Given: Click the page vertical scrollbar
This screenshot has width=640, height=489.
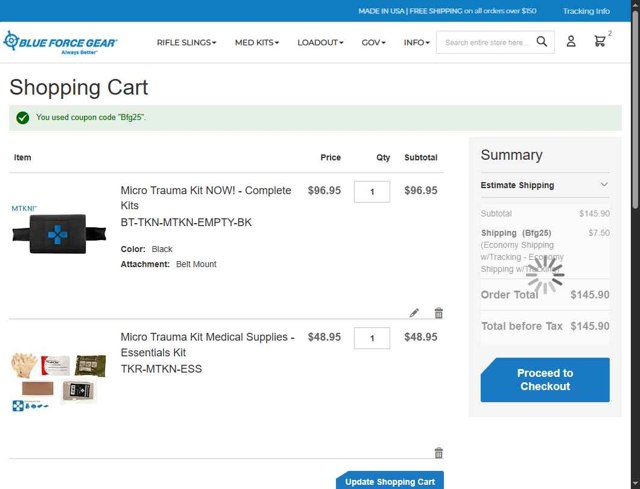Looking at the screenshot, I should pos(635,110).
